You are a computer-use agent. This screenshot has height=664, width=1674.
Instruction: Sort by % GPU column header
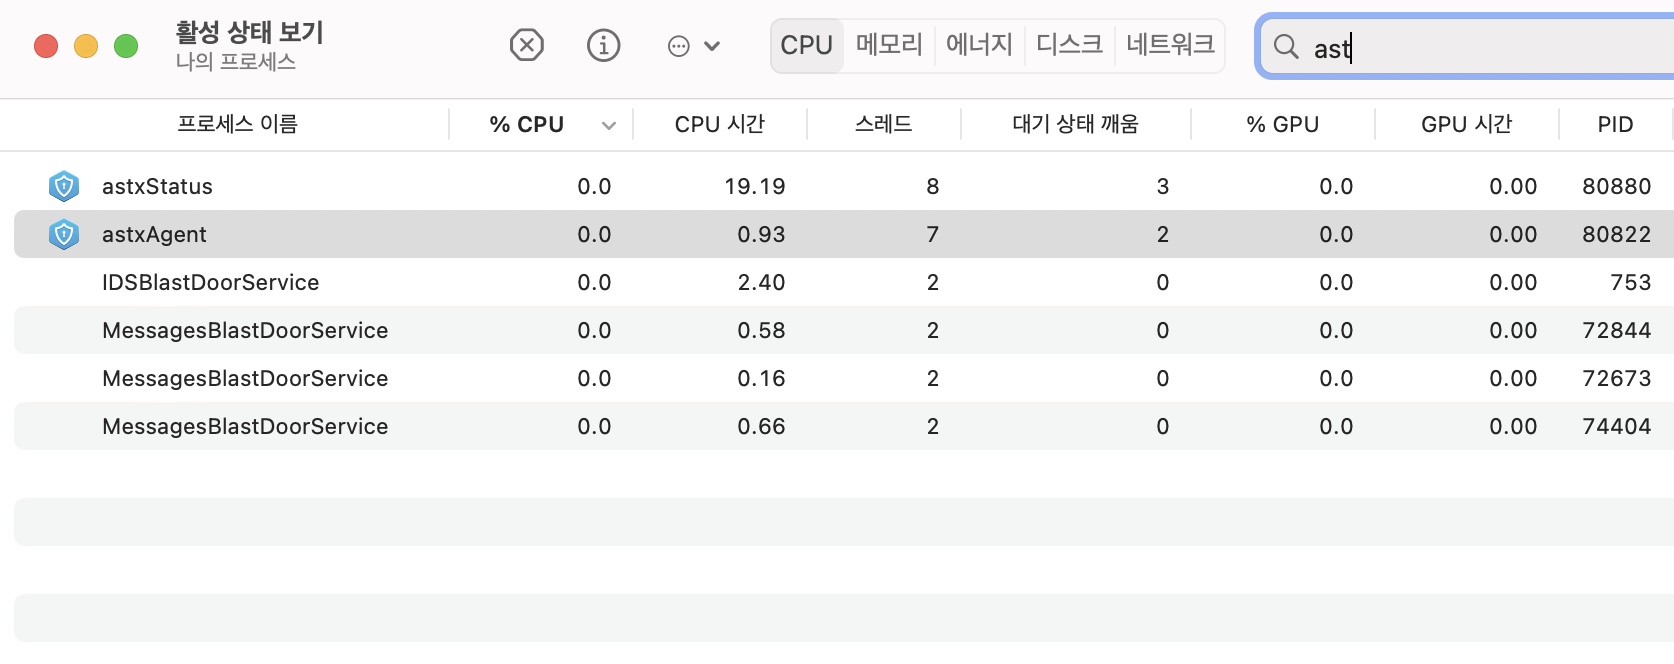point(1282,124)
